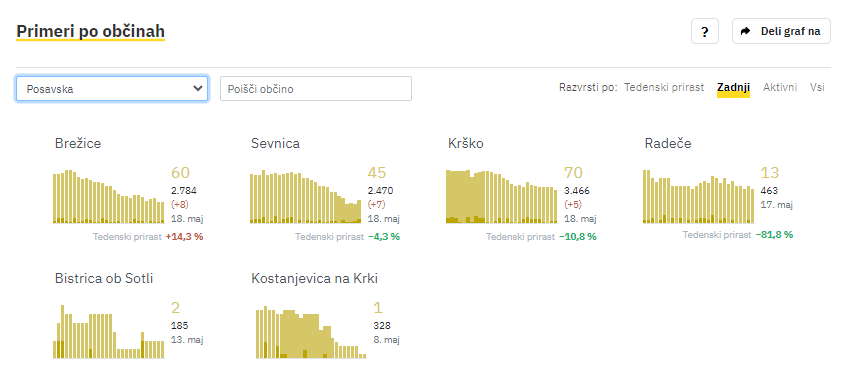Click the Brežice bar chart
Image resolution: width=853 pixels, height=387 pixels.
tap(108, 196)
